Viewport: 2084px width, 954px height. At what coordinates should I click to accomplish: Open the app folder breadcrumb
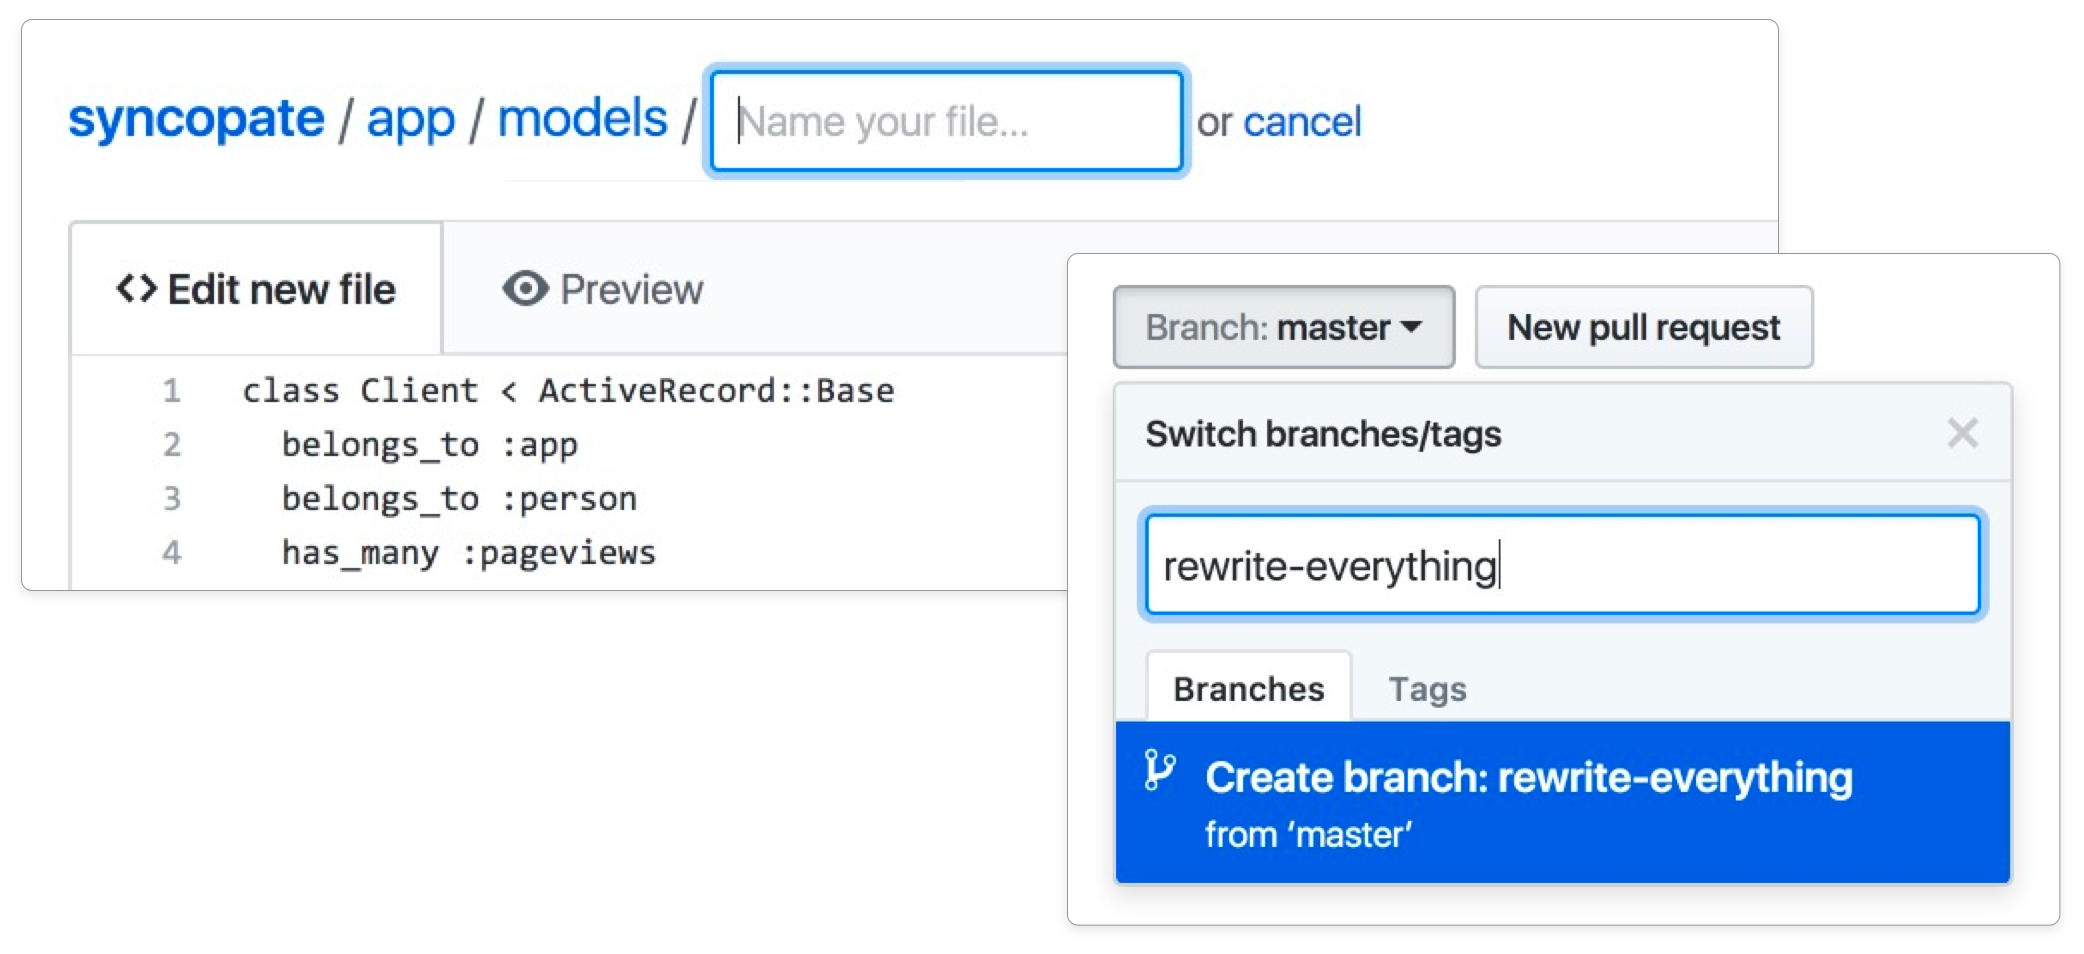pos(410,120)
